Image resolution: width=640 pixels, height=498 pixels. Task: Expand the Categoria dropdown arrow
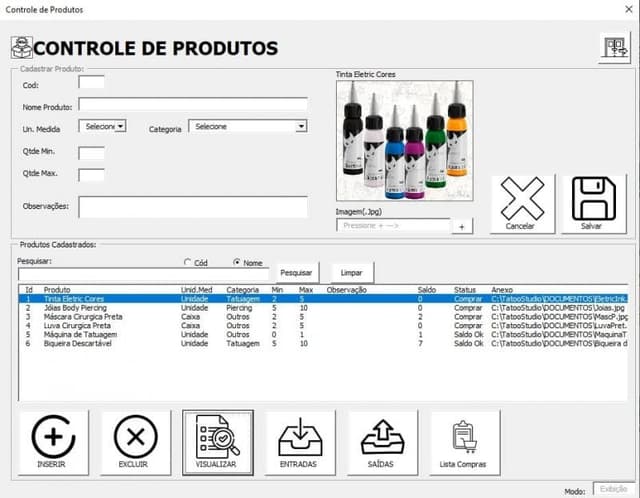[301, 126]
